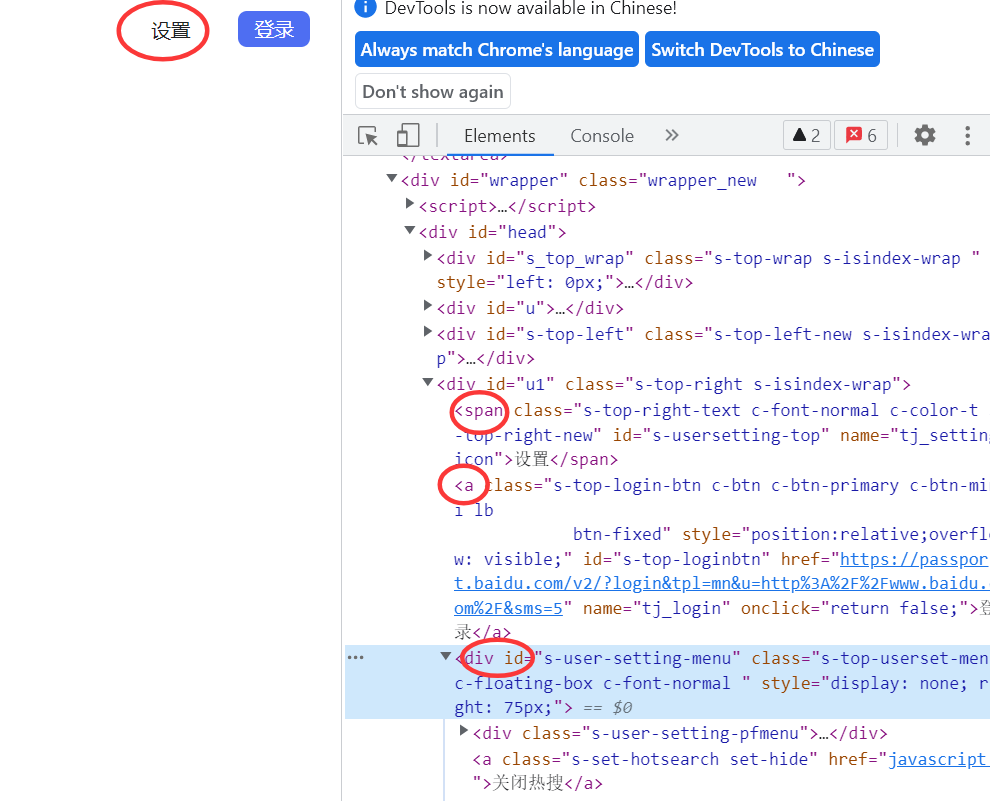
Task: Click the blue info icon in notification
Action: 366,8
